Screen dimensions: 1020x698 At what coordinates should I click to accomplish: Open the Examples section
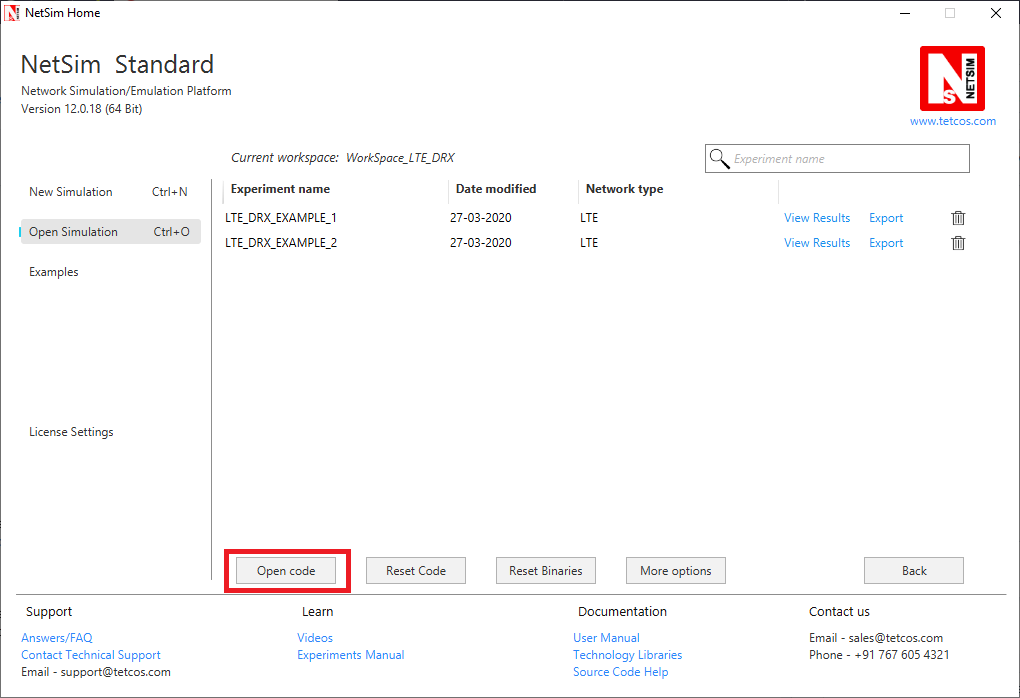(x=54, y=272)
